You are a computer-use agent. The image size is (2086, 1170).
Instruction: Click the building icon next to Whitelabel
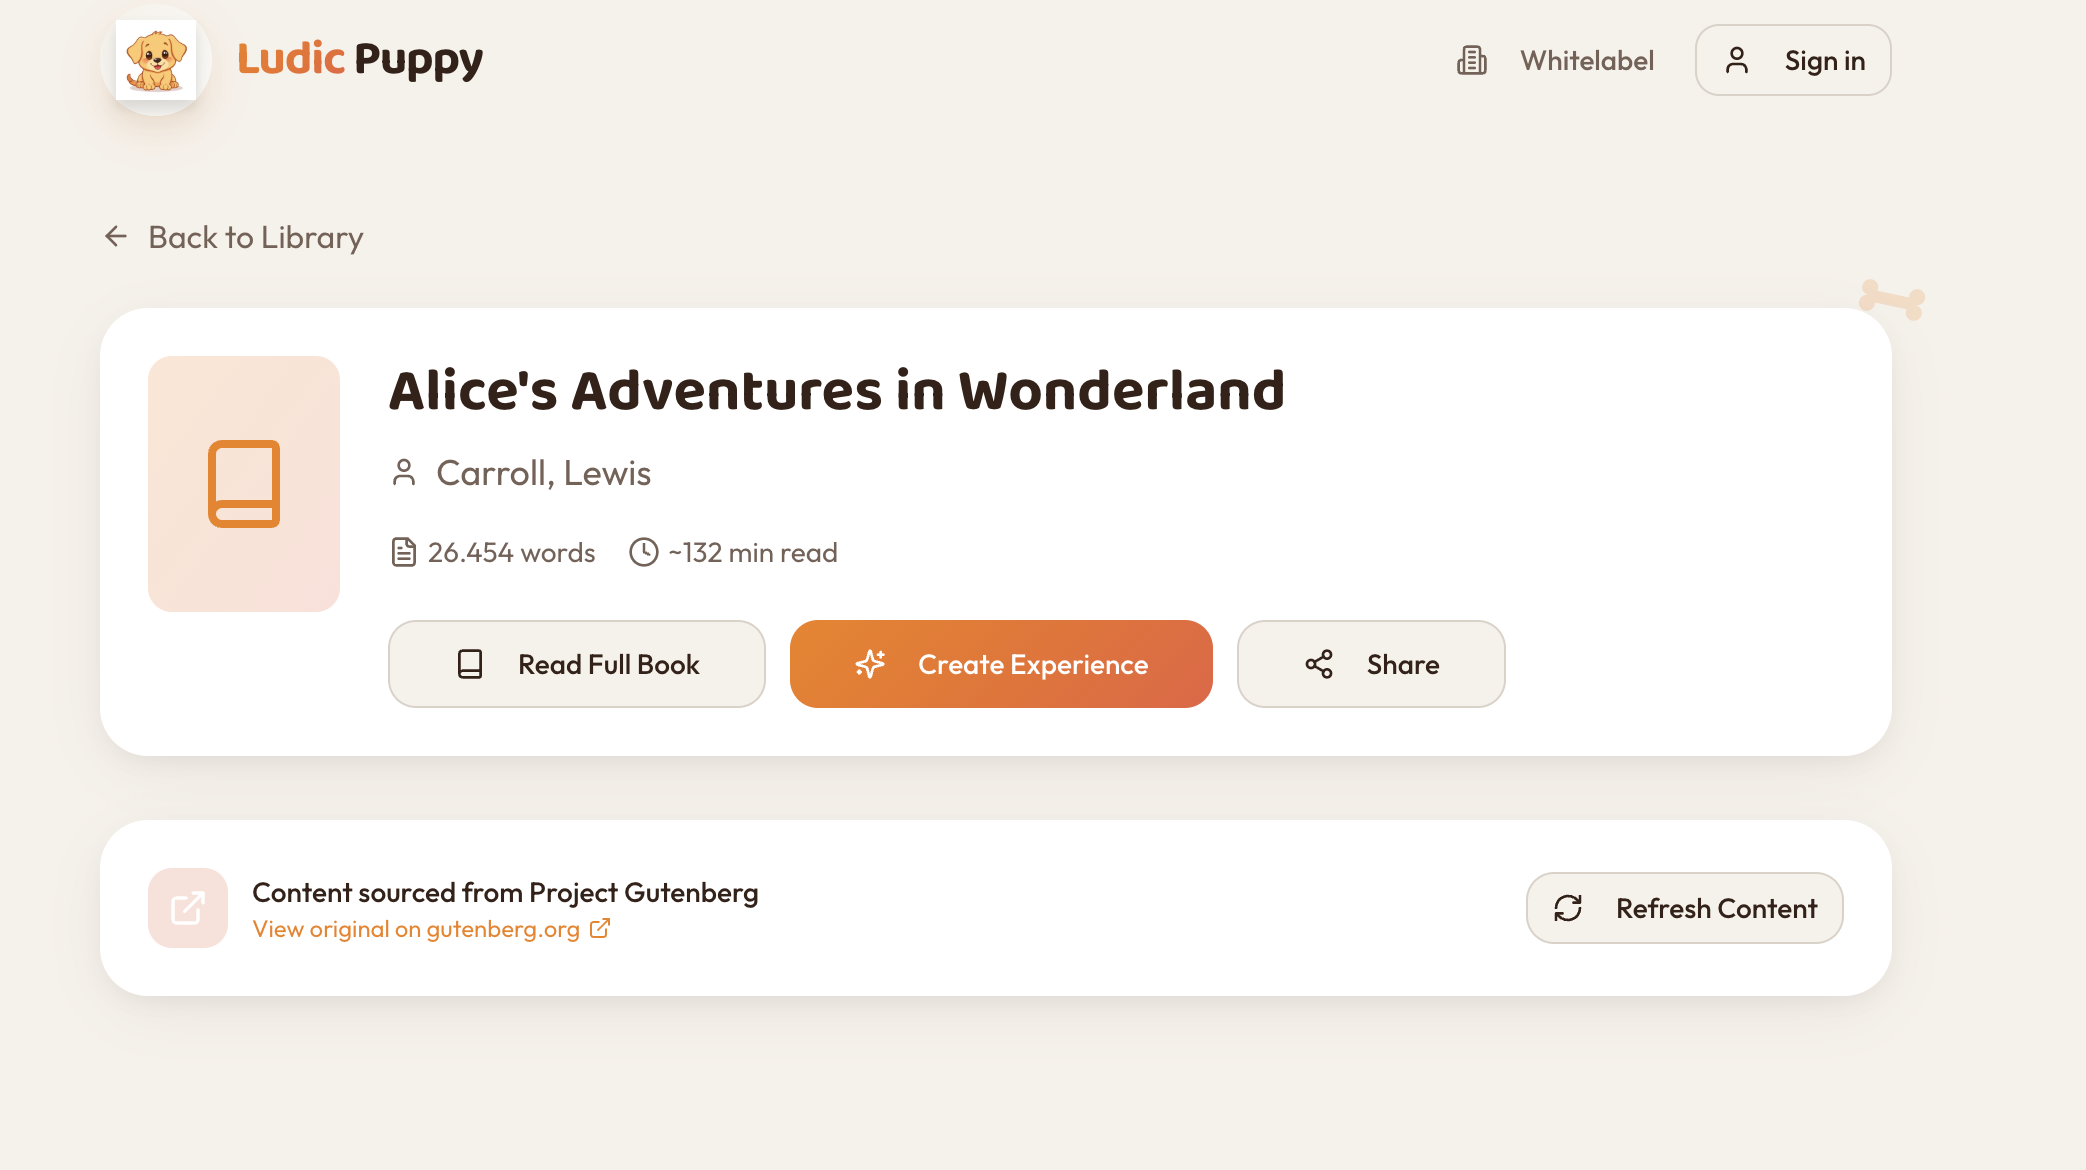click(x=1470, y=60)
